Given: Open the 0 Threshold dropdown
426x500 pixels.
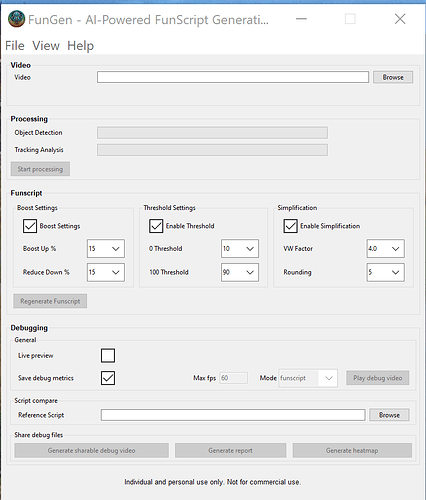Looking at the screenshot, I should click(x=240, y=248).
